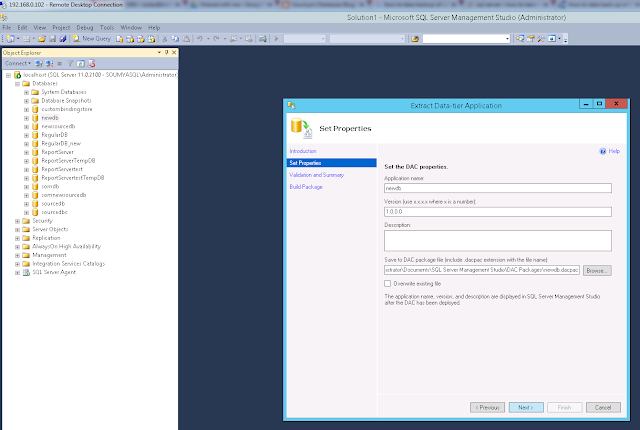
Task: Click the Application name field
Action: pos(498,188)
